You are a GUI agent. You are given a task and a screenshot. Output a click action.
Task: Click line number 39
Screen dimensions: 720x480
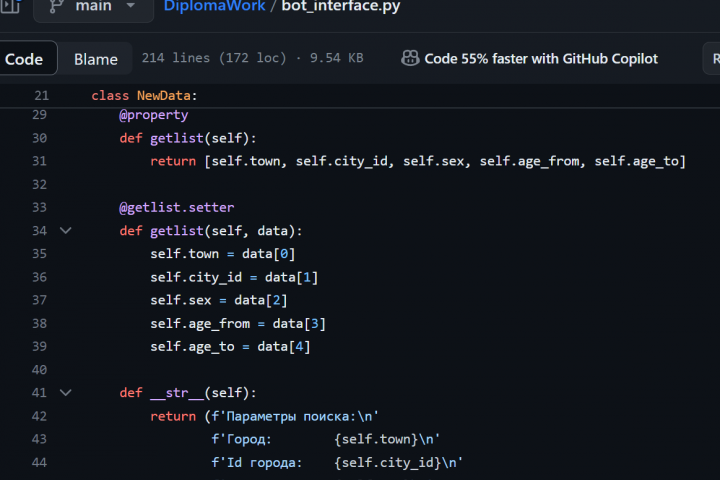pos(39,346)
